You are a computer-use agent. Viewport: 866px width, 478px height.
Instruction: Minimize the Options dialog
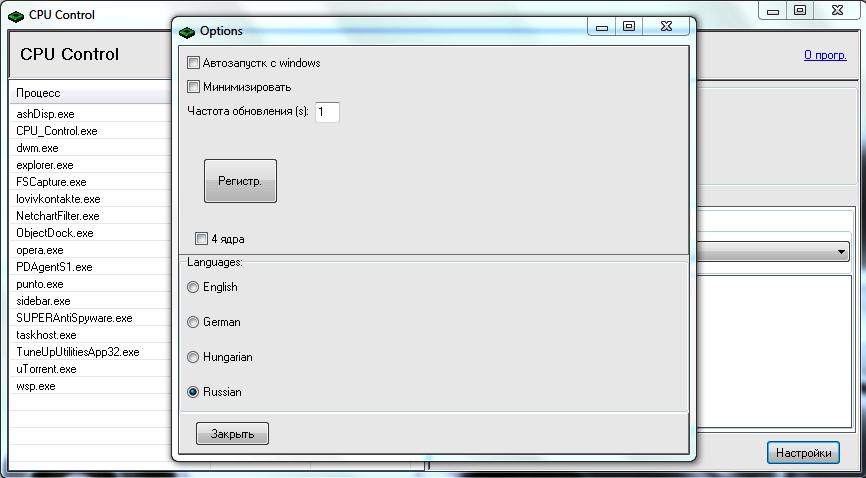[x=602, y=27]
